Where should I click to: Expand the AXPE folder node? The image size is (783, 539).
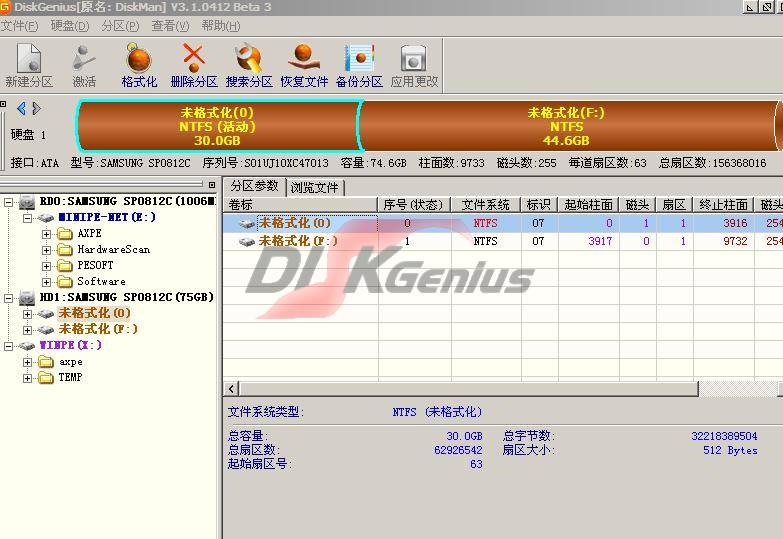point(46,234)
